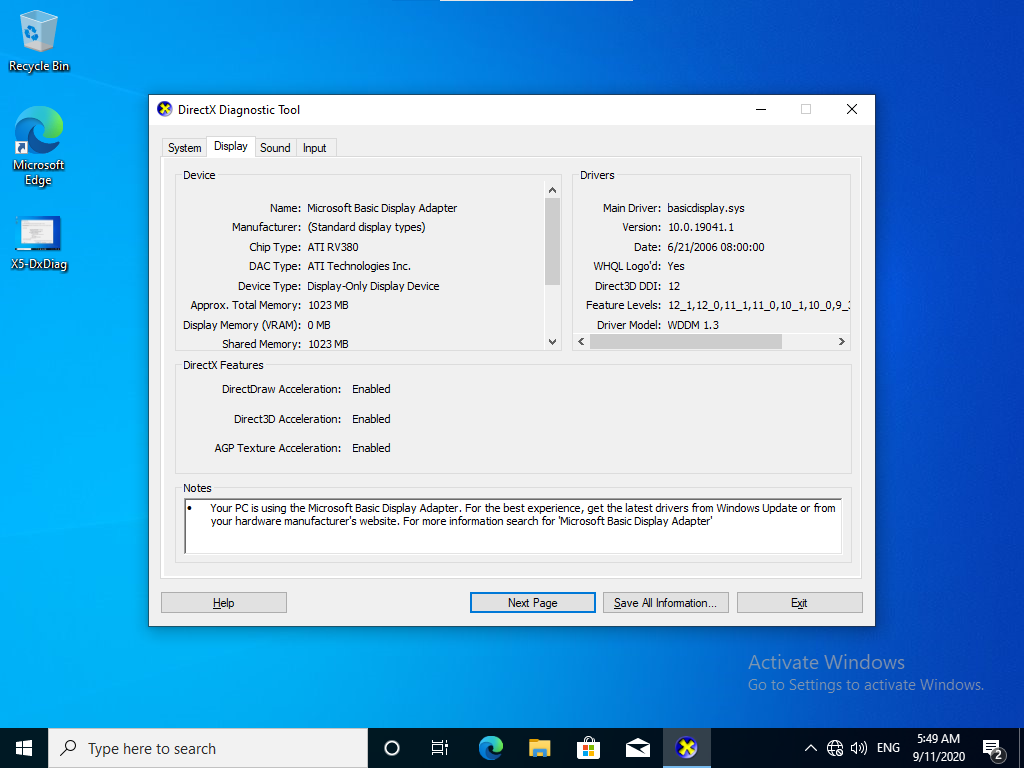
Task: Click the Device list scroll-up arrow
Action: 552,189
